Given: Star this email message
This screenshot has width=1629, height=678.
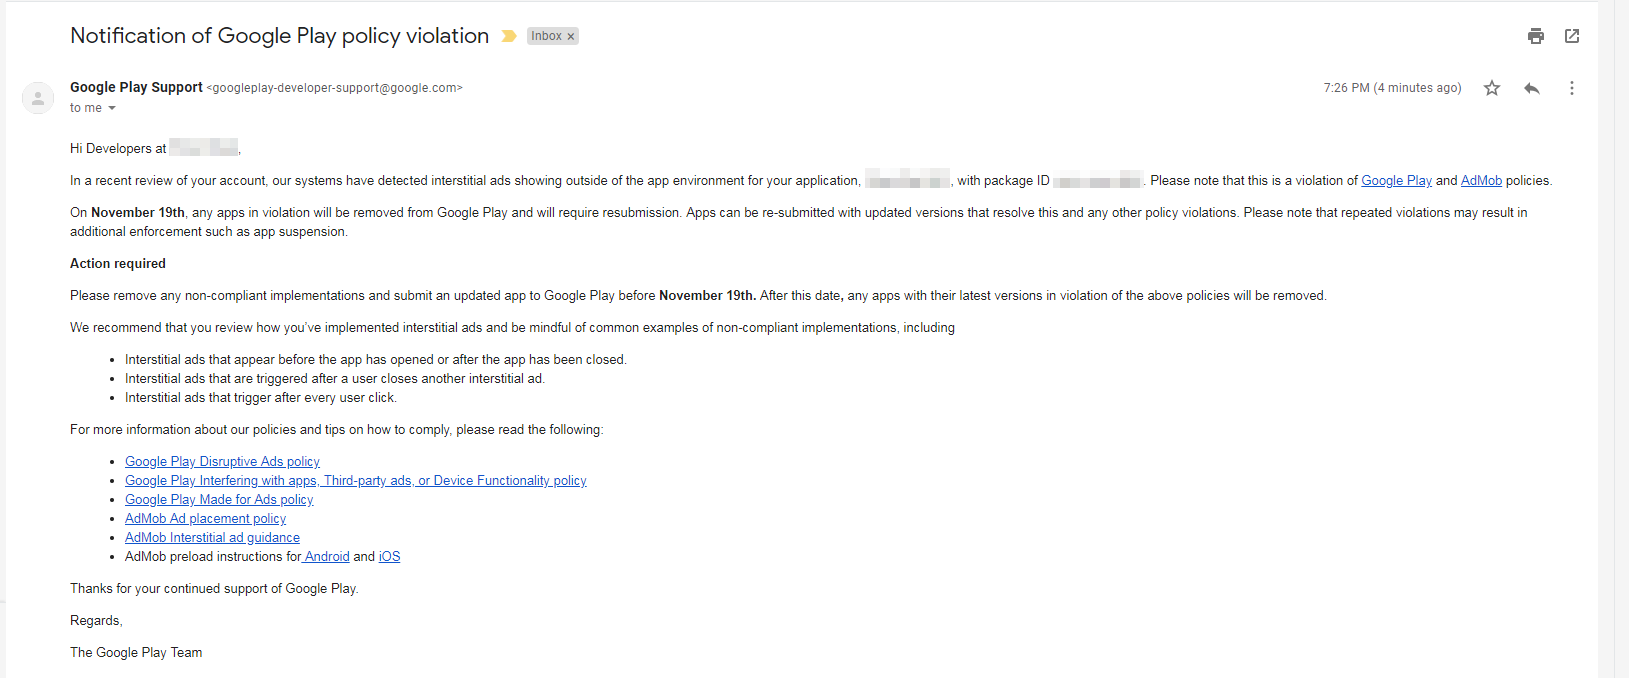Looking at the screenshot, I should (1492, 88).
